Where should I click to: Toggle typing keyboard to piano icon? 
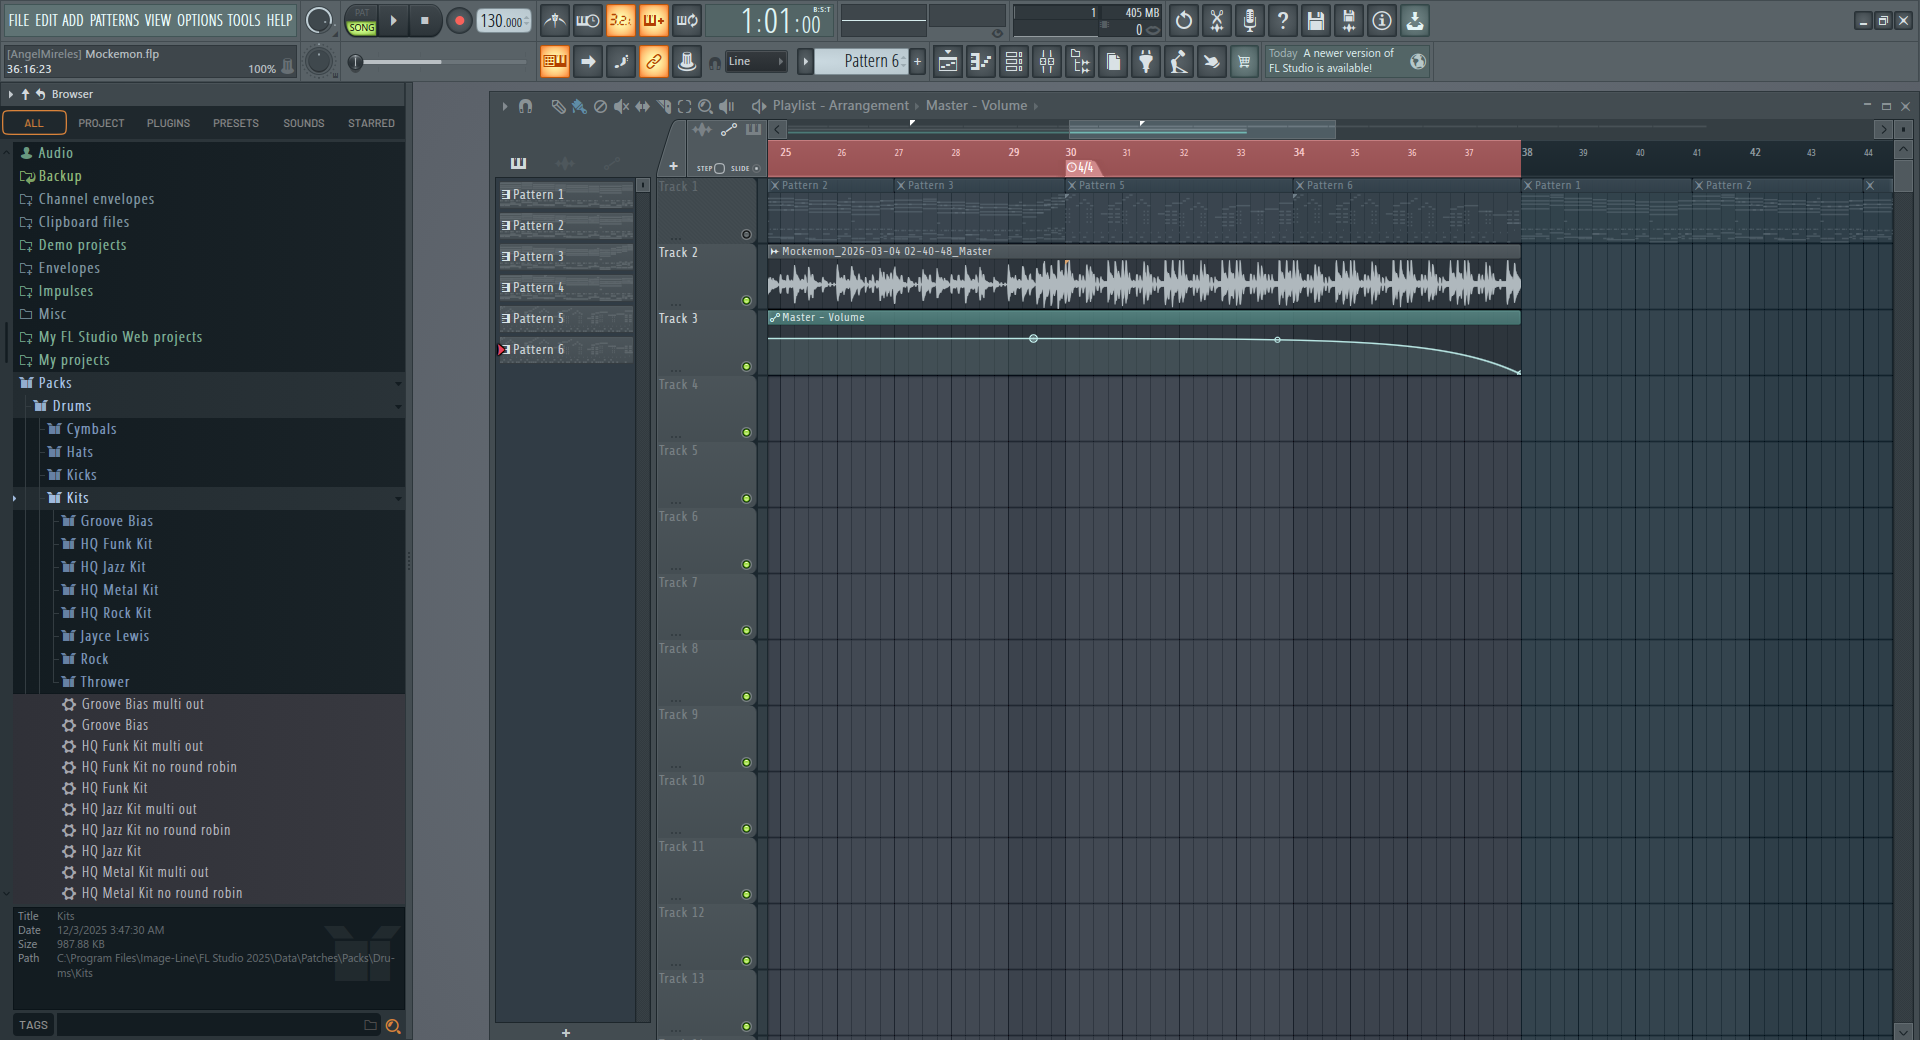pos(555,62)
